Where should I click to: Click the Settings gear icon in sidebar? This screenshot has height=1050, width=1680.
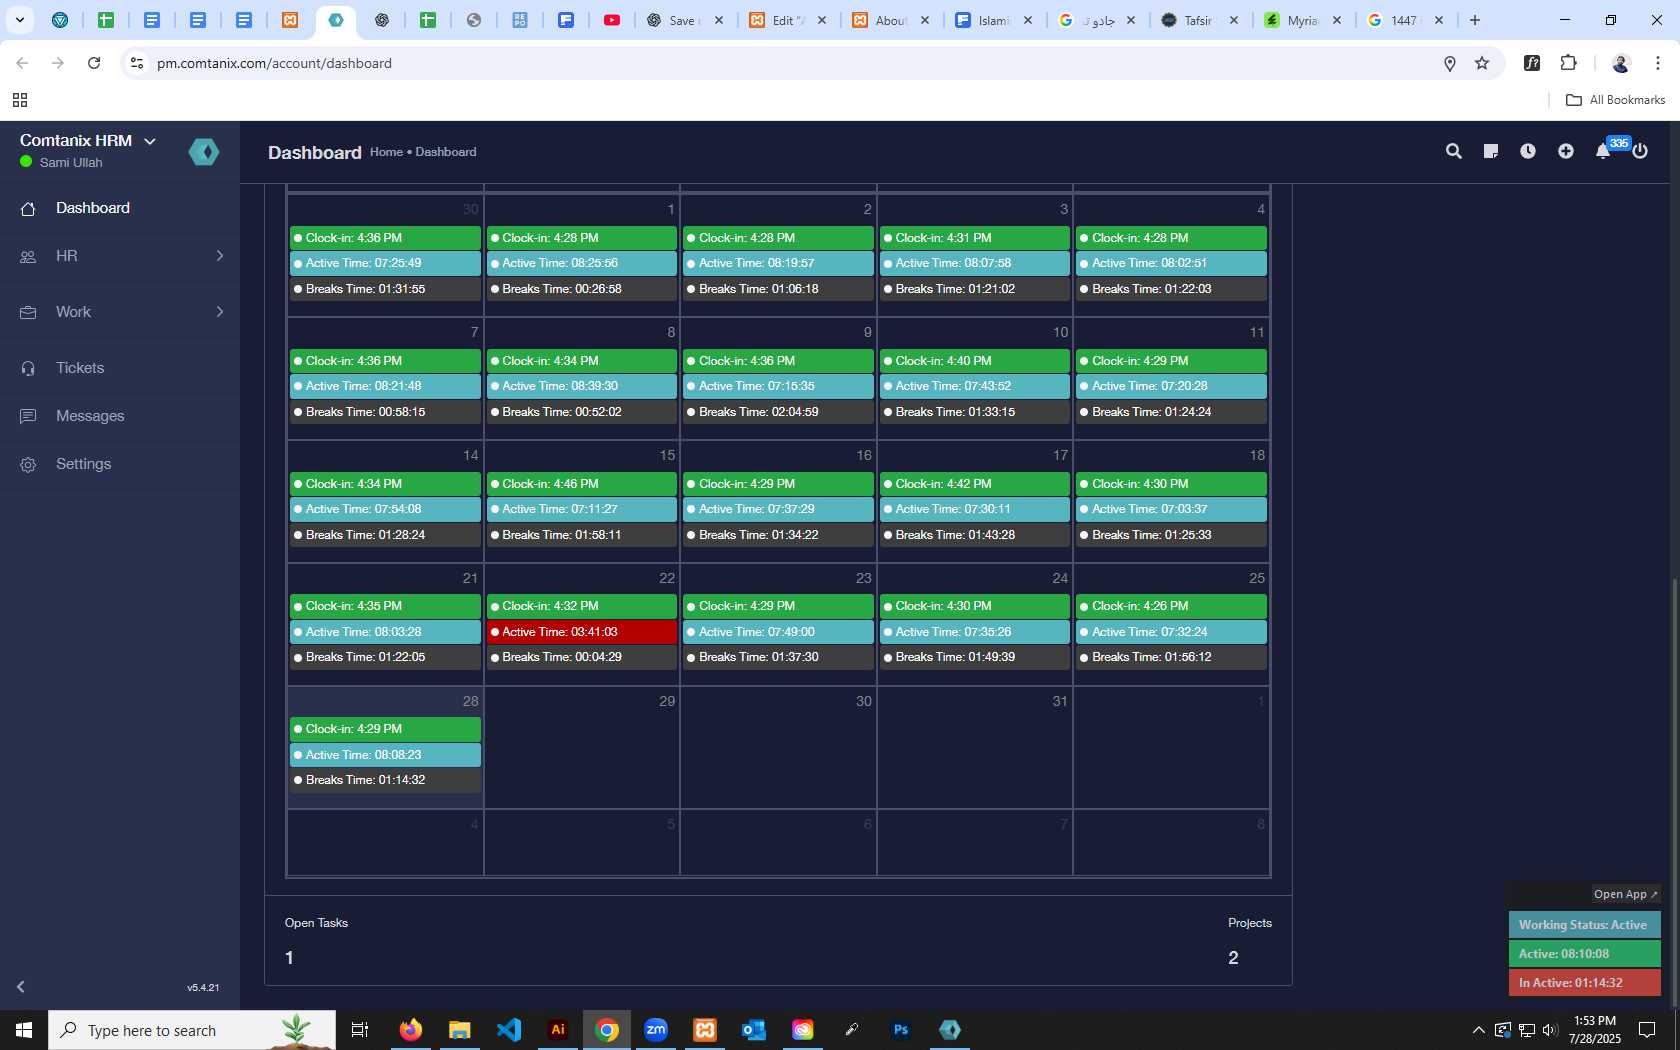coord(28,465)
